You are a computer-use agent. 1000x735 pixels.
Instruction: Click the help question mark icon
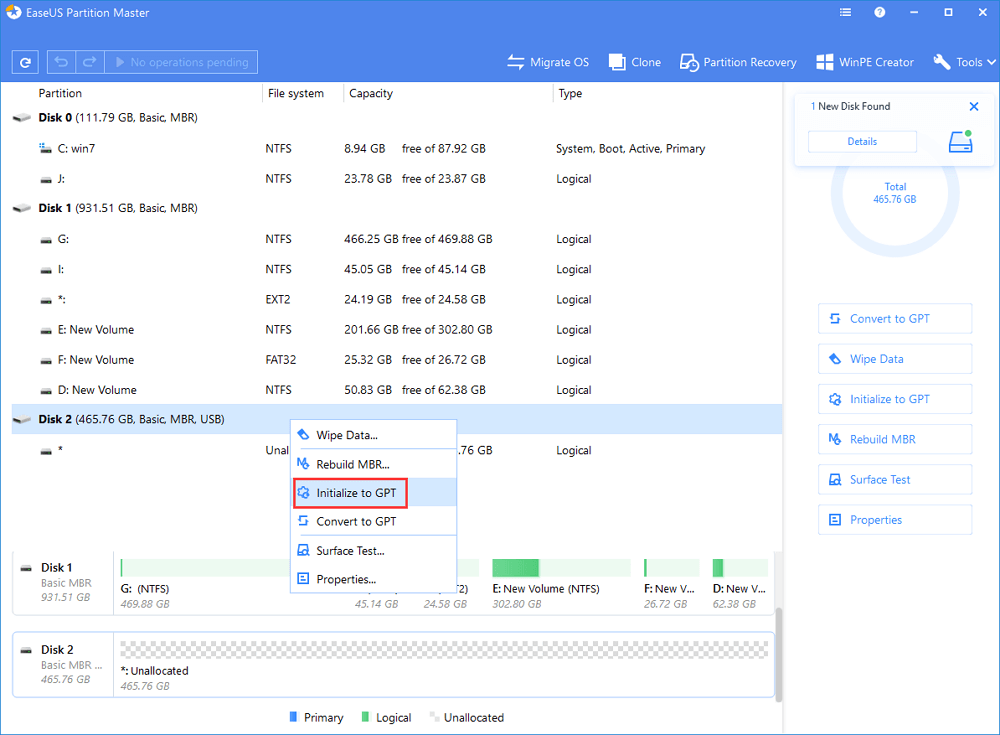879,13
